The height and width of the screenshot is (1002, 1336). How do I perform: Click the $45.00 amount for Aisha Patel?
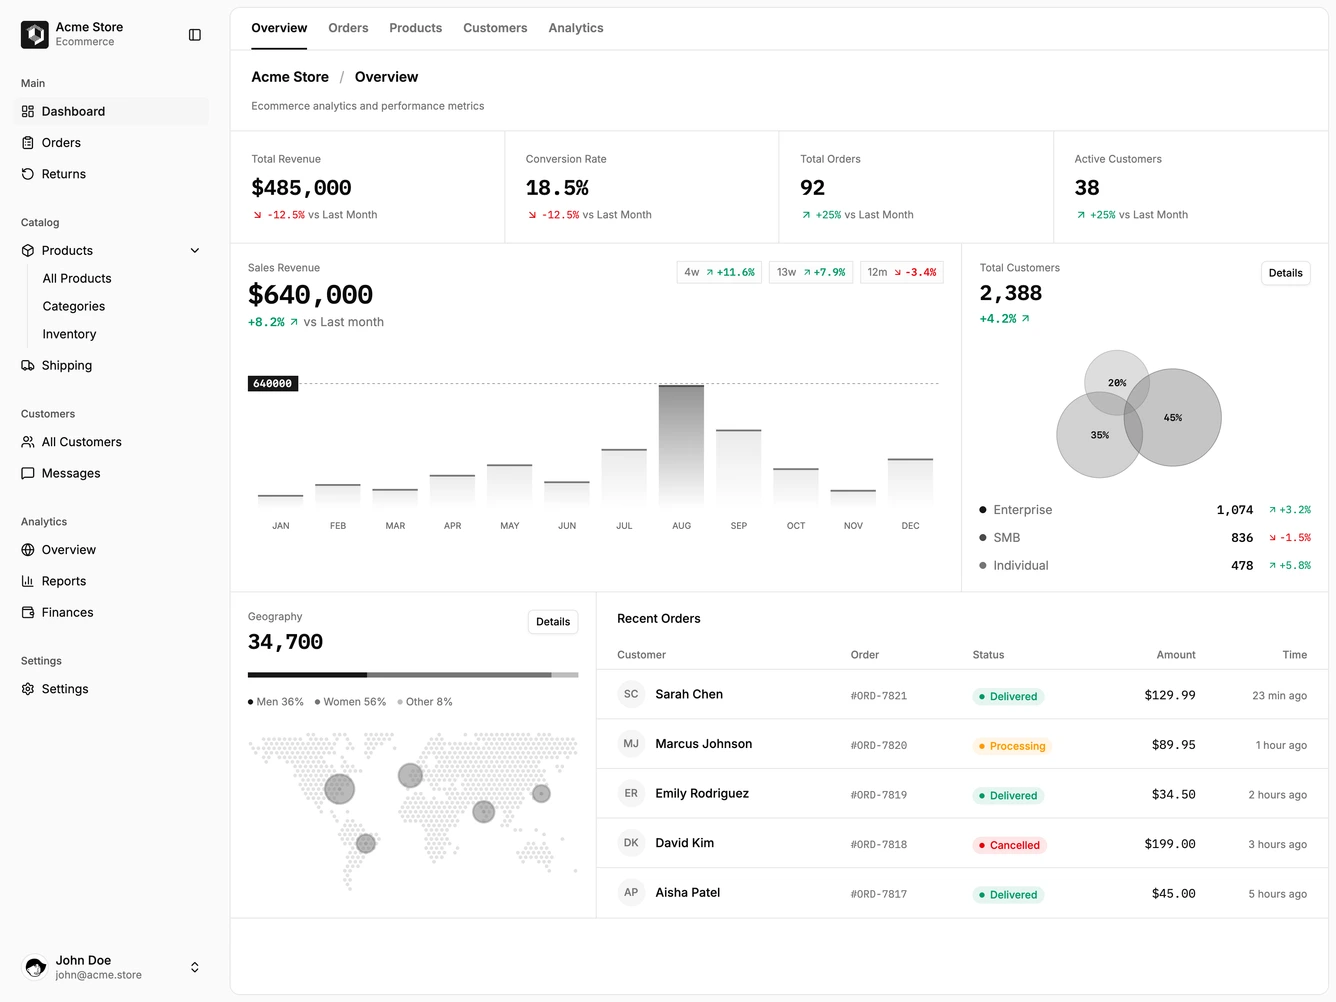tap(1174, 894)
